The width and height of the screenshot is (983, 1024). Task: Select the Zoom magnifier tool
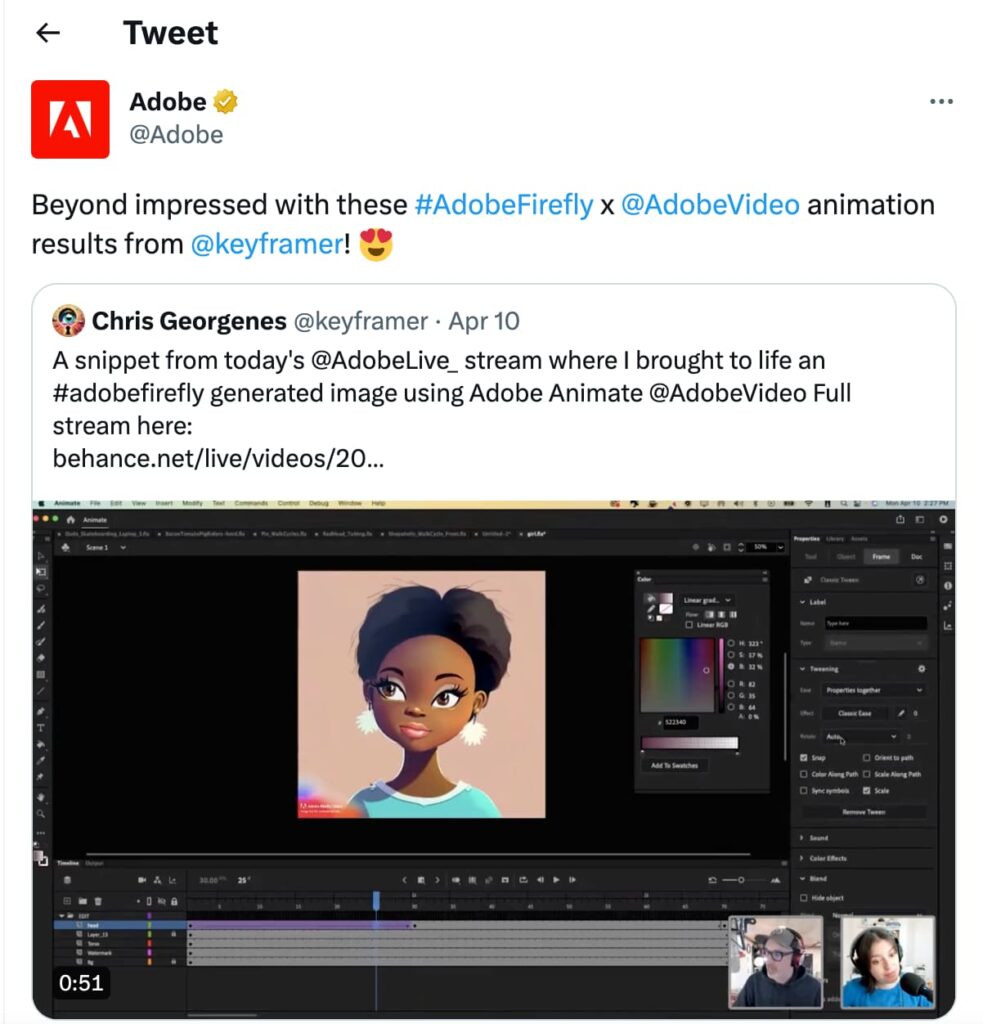pos(41,814)
